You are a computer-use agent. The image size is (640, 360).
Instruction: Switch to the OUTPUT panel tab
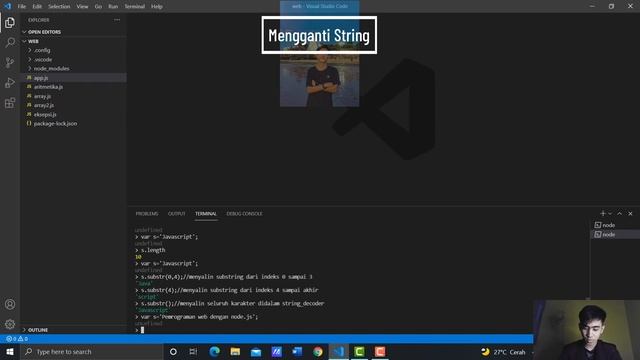coord(176,213)
